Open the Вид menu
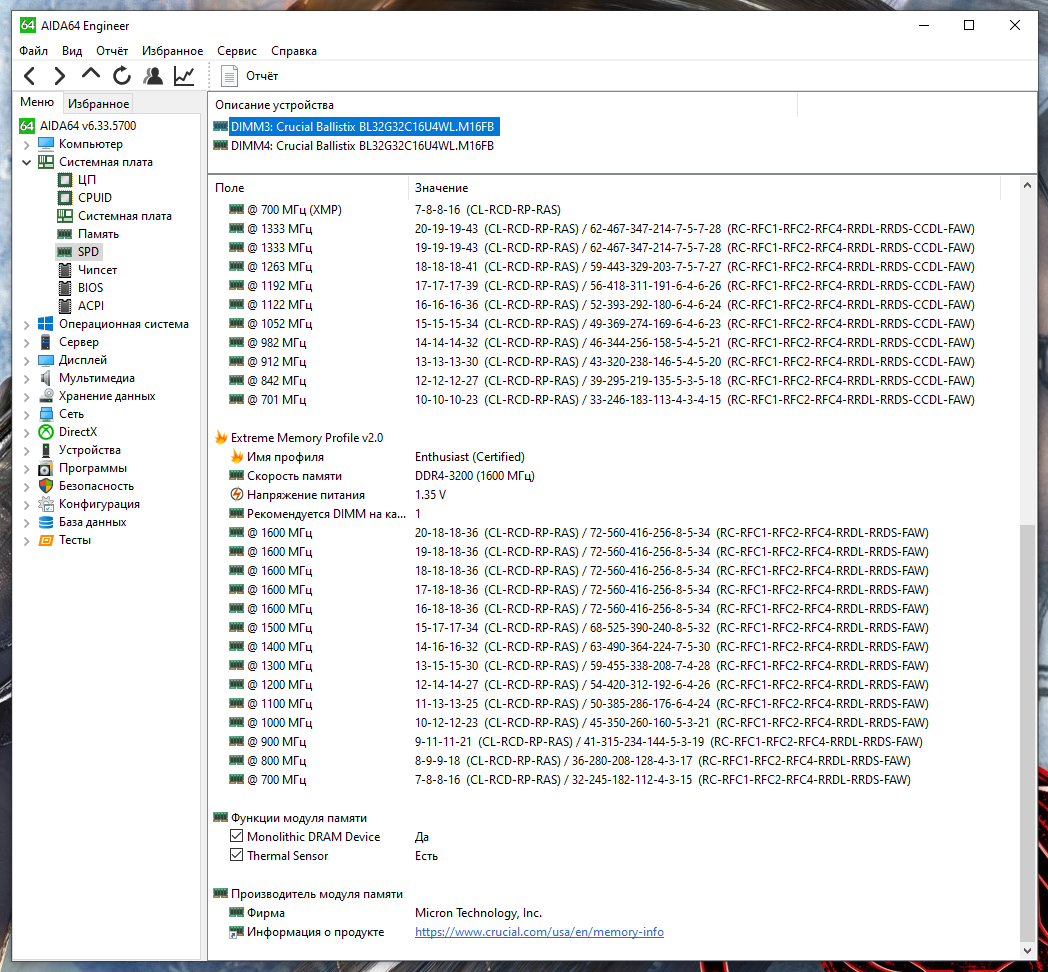This screenshot has height=972, width=1048. [72, 51]
